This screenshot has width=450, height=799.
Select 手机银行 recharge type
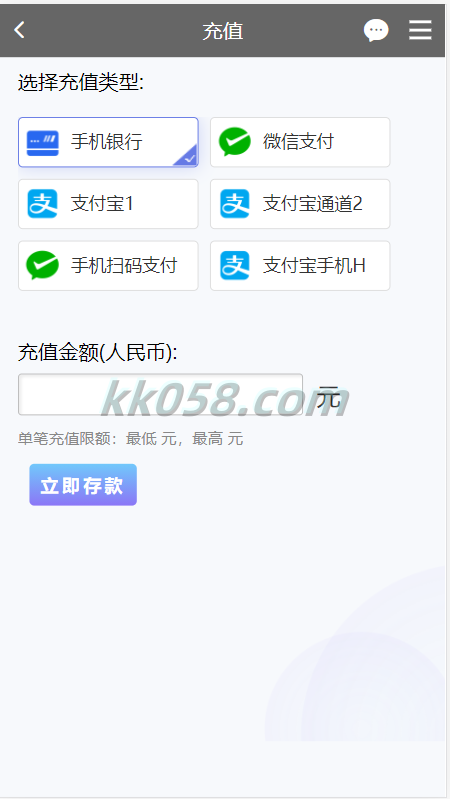pos(108,142)
